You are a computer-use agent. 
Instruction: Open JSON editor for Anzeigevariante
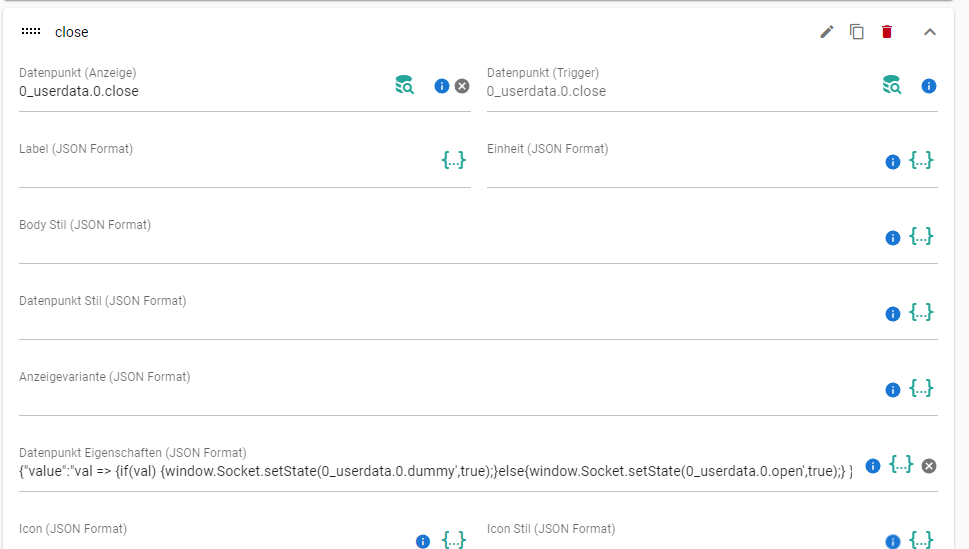[921, 388]
